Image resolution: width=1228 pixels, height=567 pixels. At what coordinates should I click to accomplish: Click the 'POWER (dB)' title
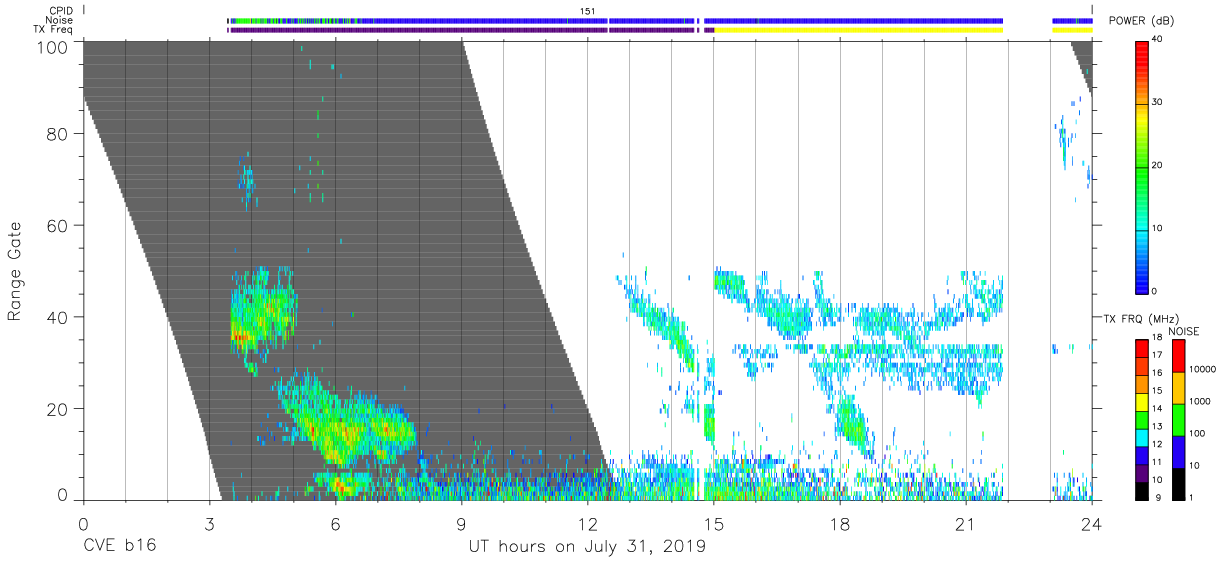[x=1142, y=21]
